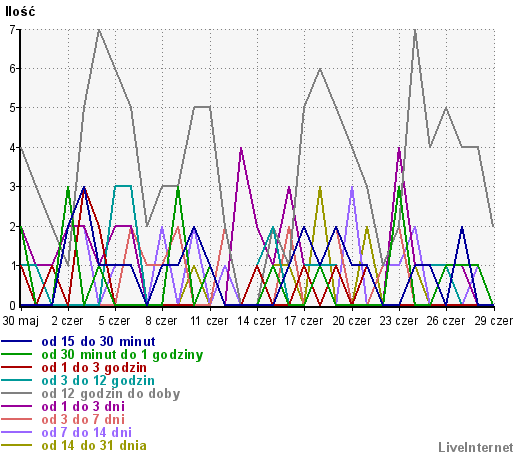The image size is (520, 457).
Task: Select the 'od 1 do 3 godzin' legend entry
Action: (x=94, y=368)
